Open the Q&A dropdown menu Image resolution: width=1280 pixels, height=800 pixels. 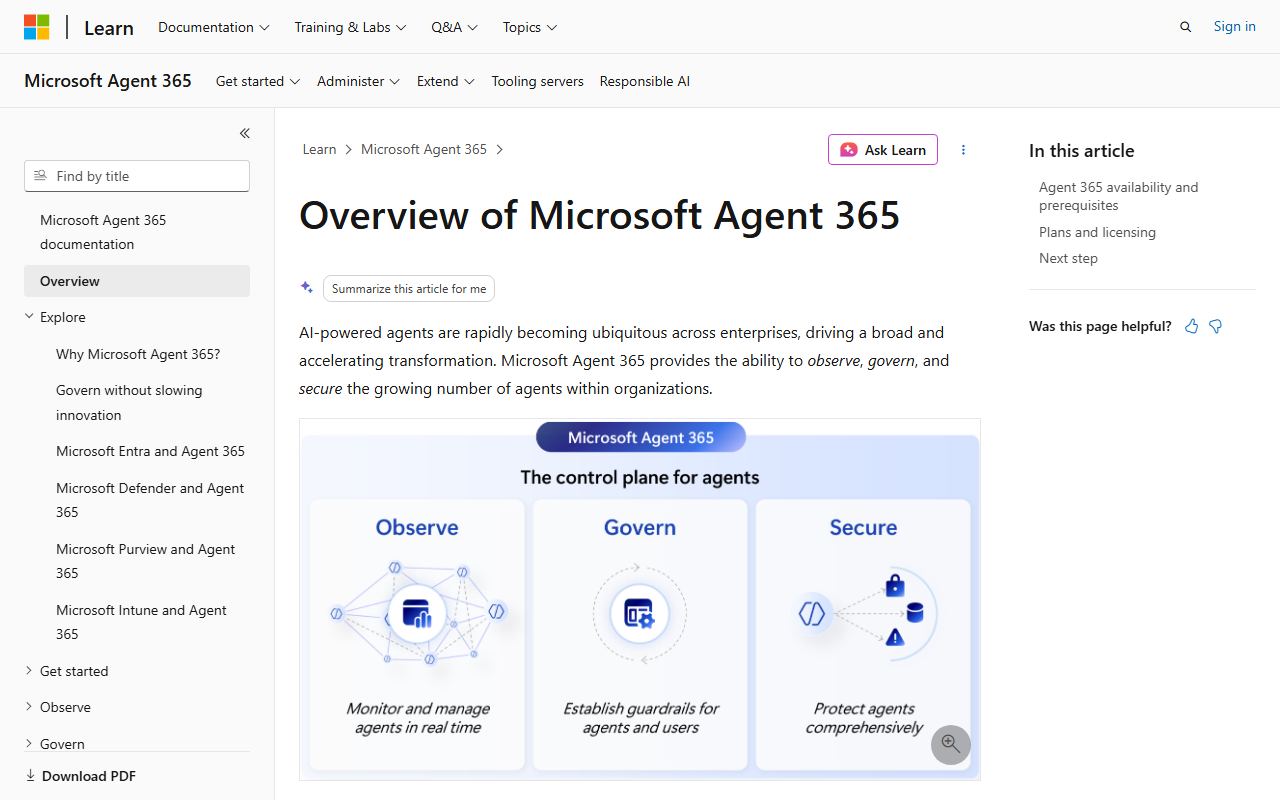454,27
